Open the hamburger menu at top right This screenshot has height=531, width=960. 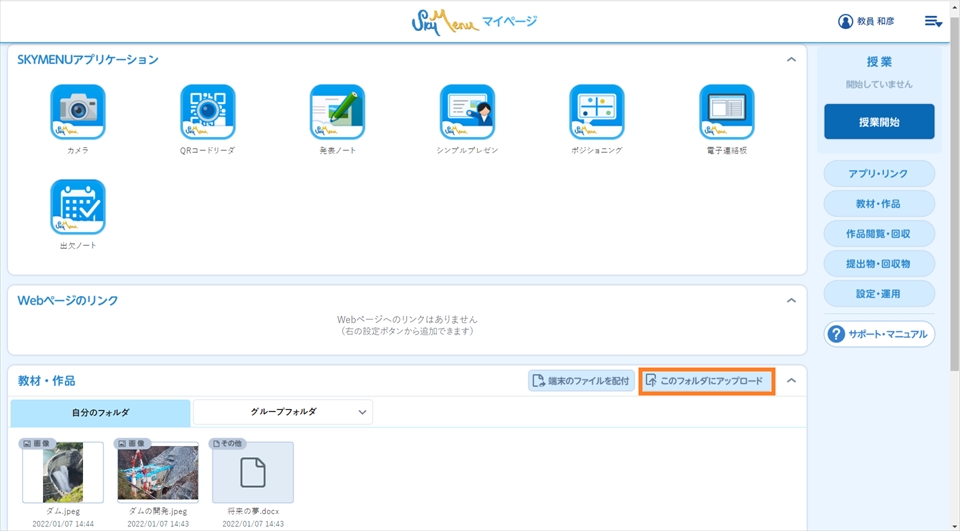click(933, 21)
